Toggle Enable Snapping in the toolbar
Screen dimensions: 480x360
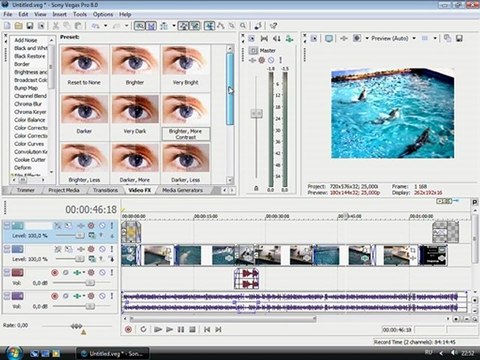[140, 26]
